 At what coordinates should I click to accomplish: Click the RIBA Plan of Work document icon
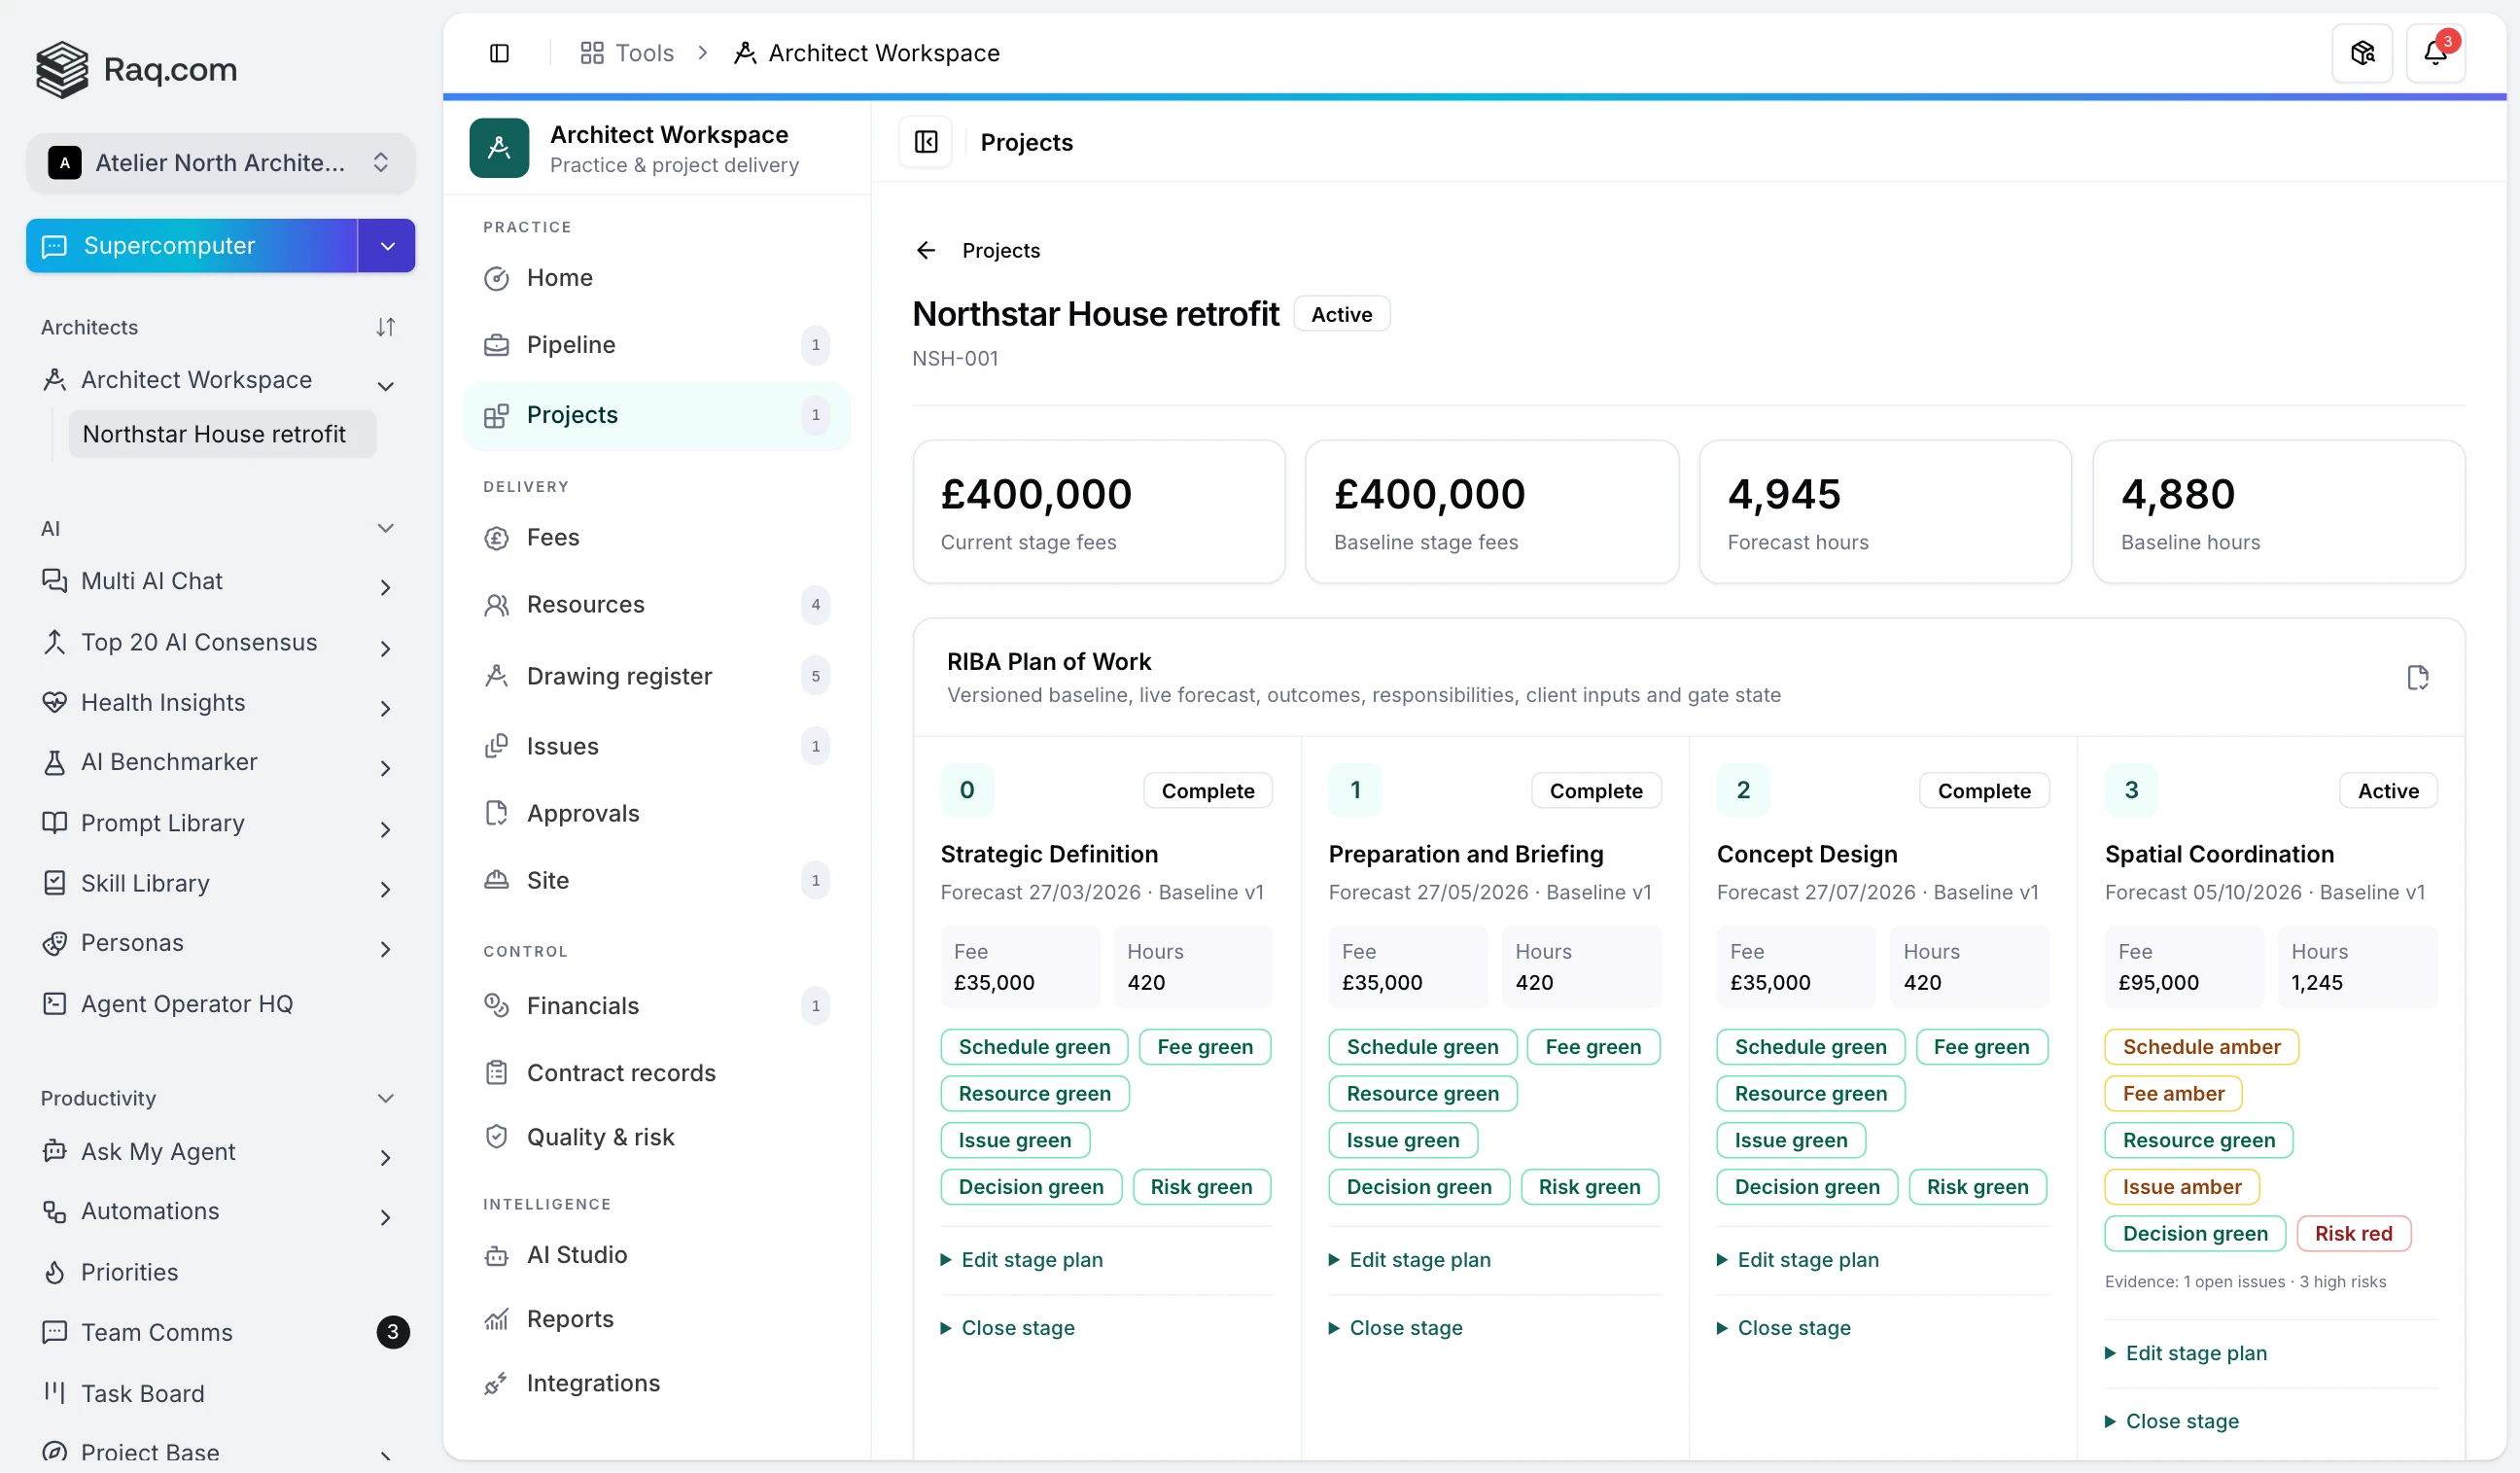point(2417,677)
